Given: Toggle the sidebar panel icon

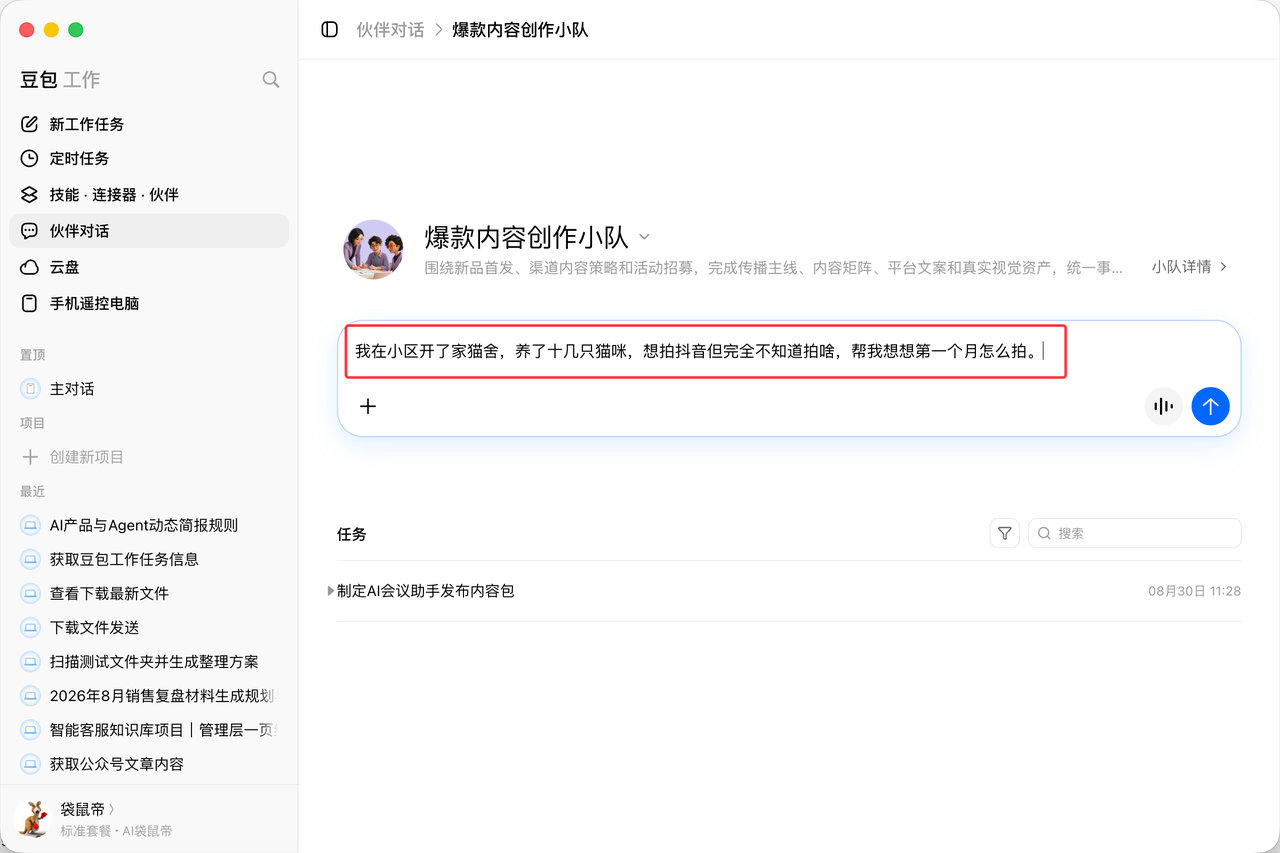Looking at the screenshot, I should (330, 30).
